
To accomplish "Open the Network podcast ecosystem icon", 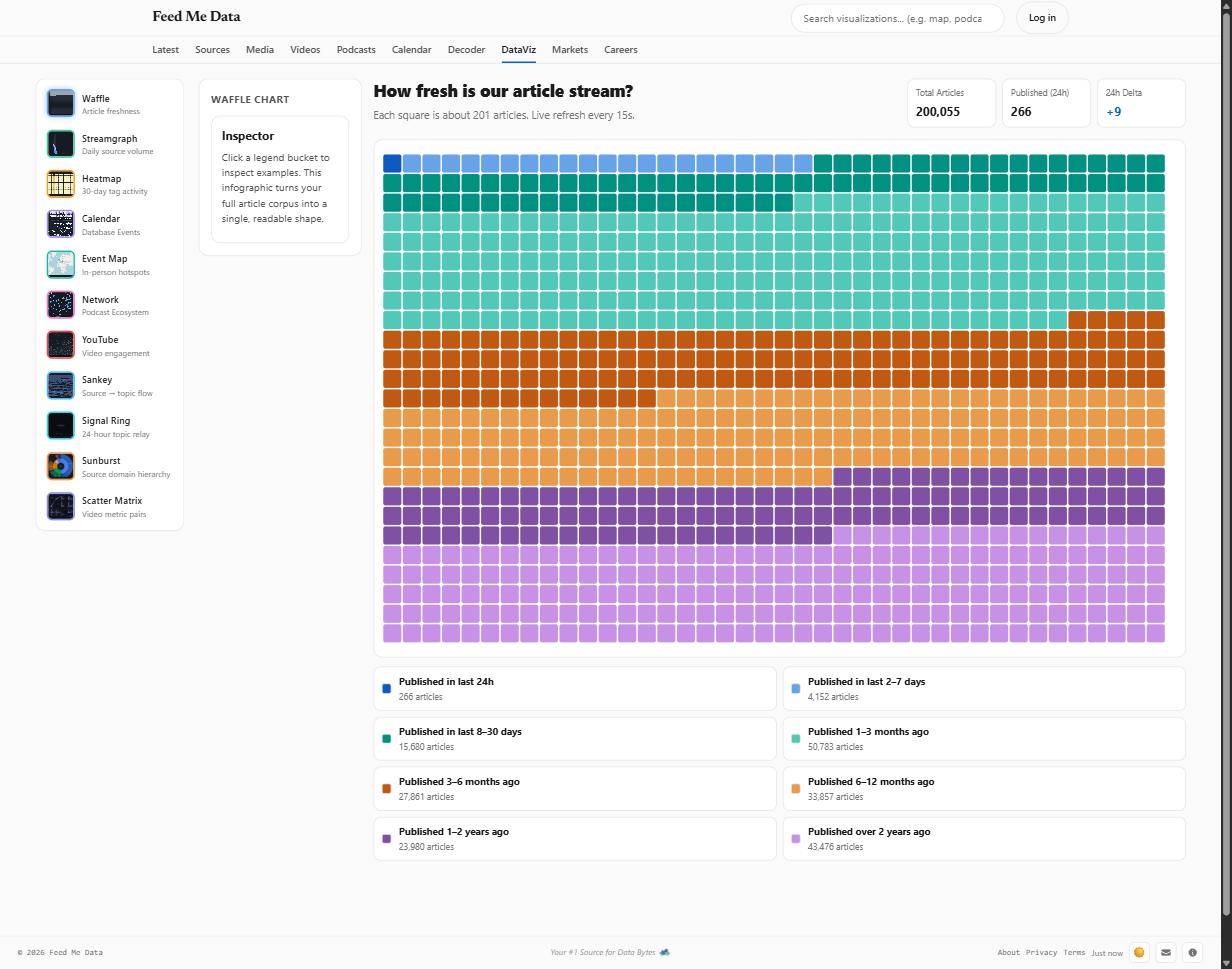I will click(x=60, y=304).
